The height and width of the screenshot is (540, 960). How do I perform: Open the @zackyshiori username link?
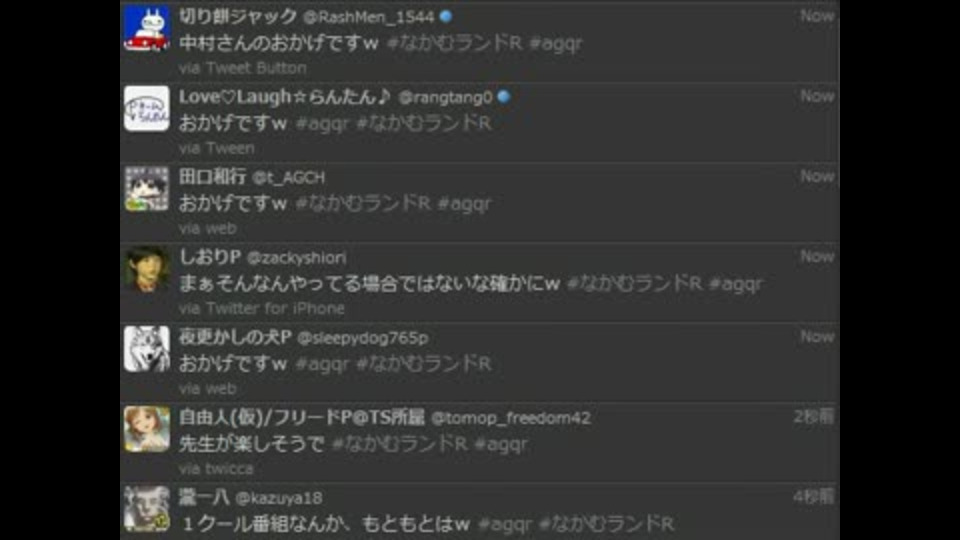tap(296, 258)
